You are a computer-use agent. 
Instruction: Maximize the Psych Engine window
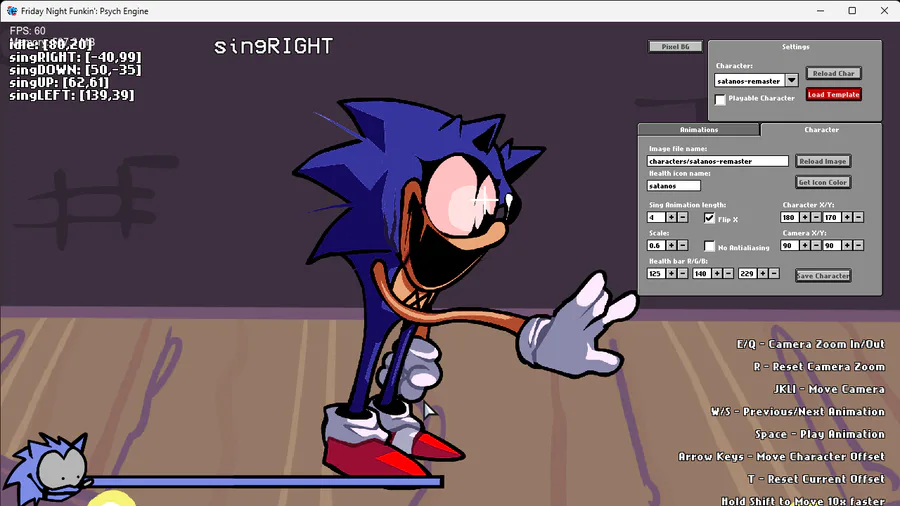coord(852,11)
